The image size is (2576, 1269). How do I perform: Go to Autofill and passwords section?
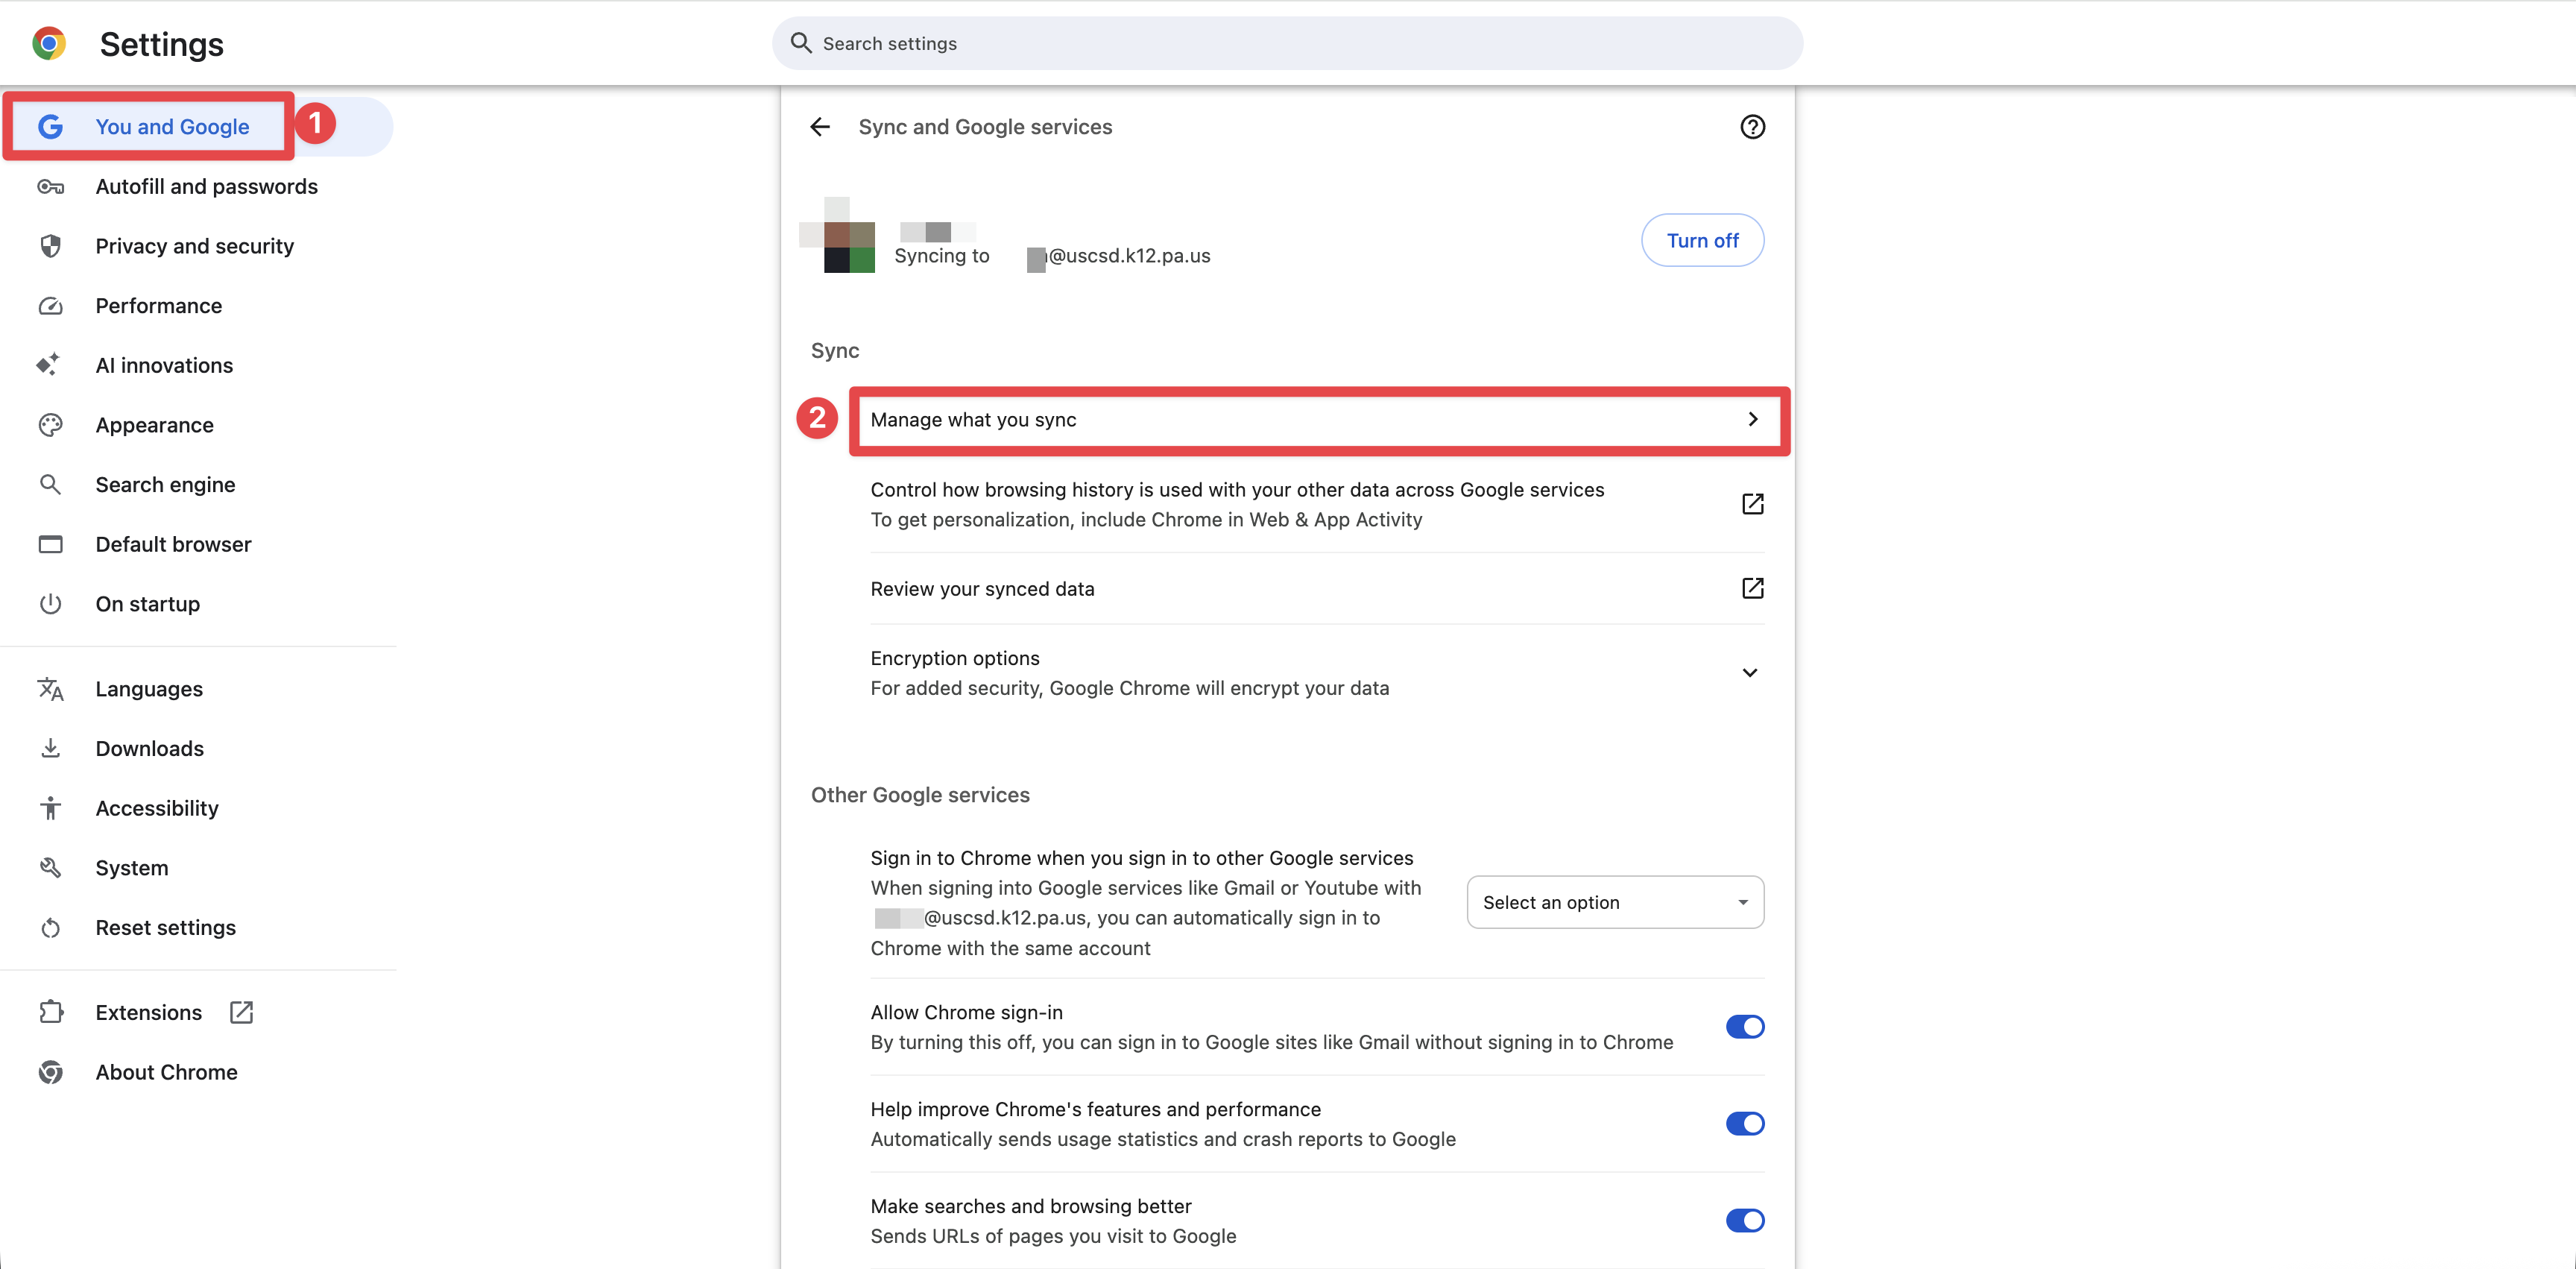coord(206,187)
